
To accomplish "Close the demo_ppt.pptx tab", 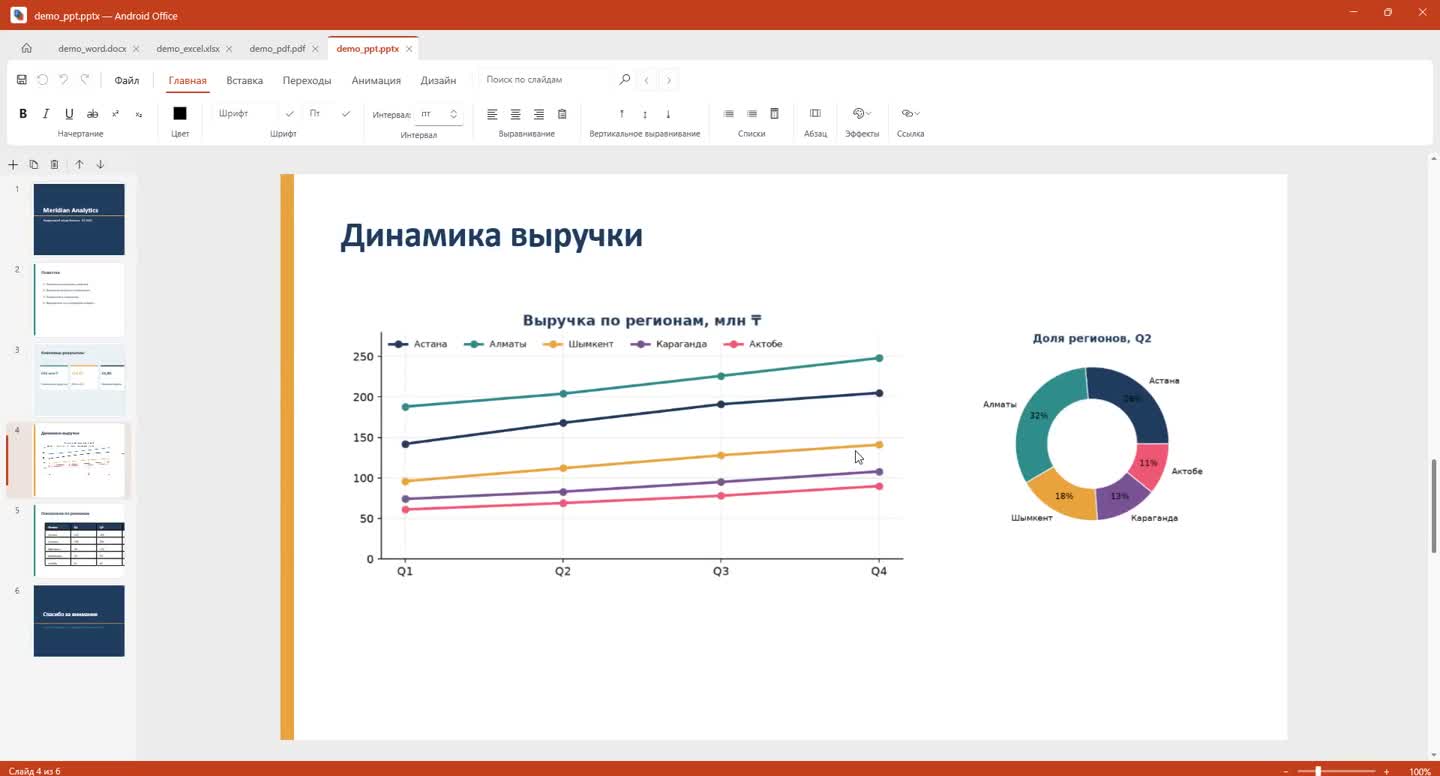I will (x=408, y=48).
